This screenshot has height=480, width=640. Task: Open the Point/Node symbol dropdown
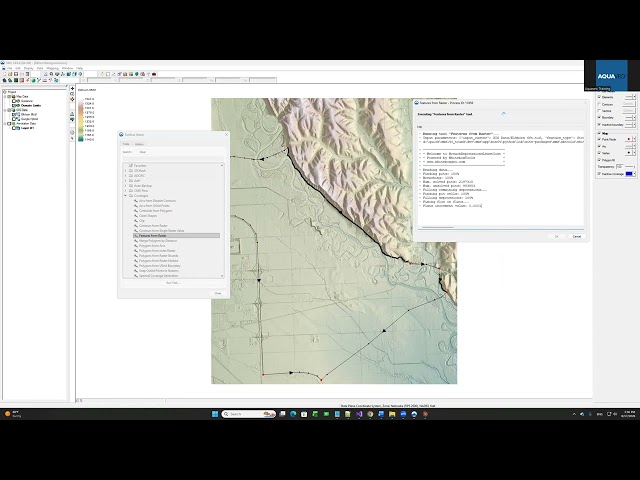(634, 139)
